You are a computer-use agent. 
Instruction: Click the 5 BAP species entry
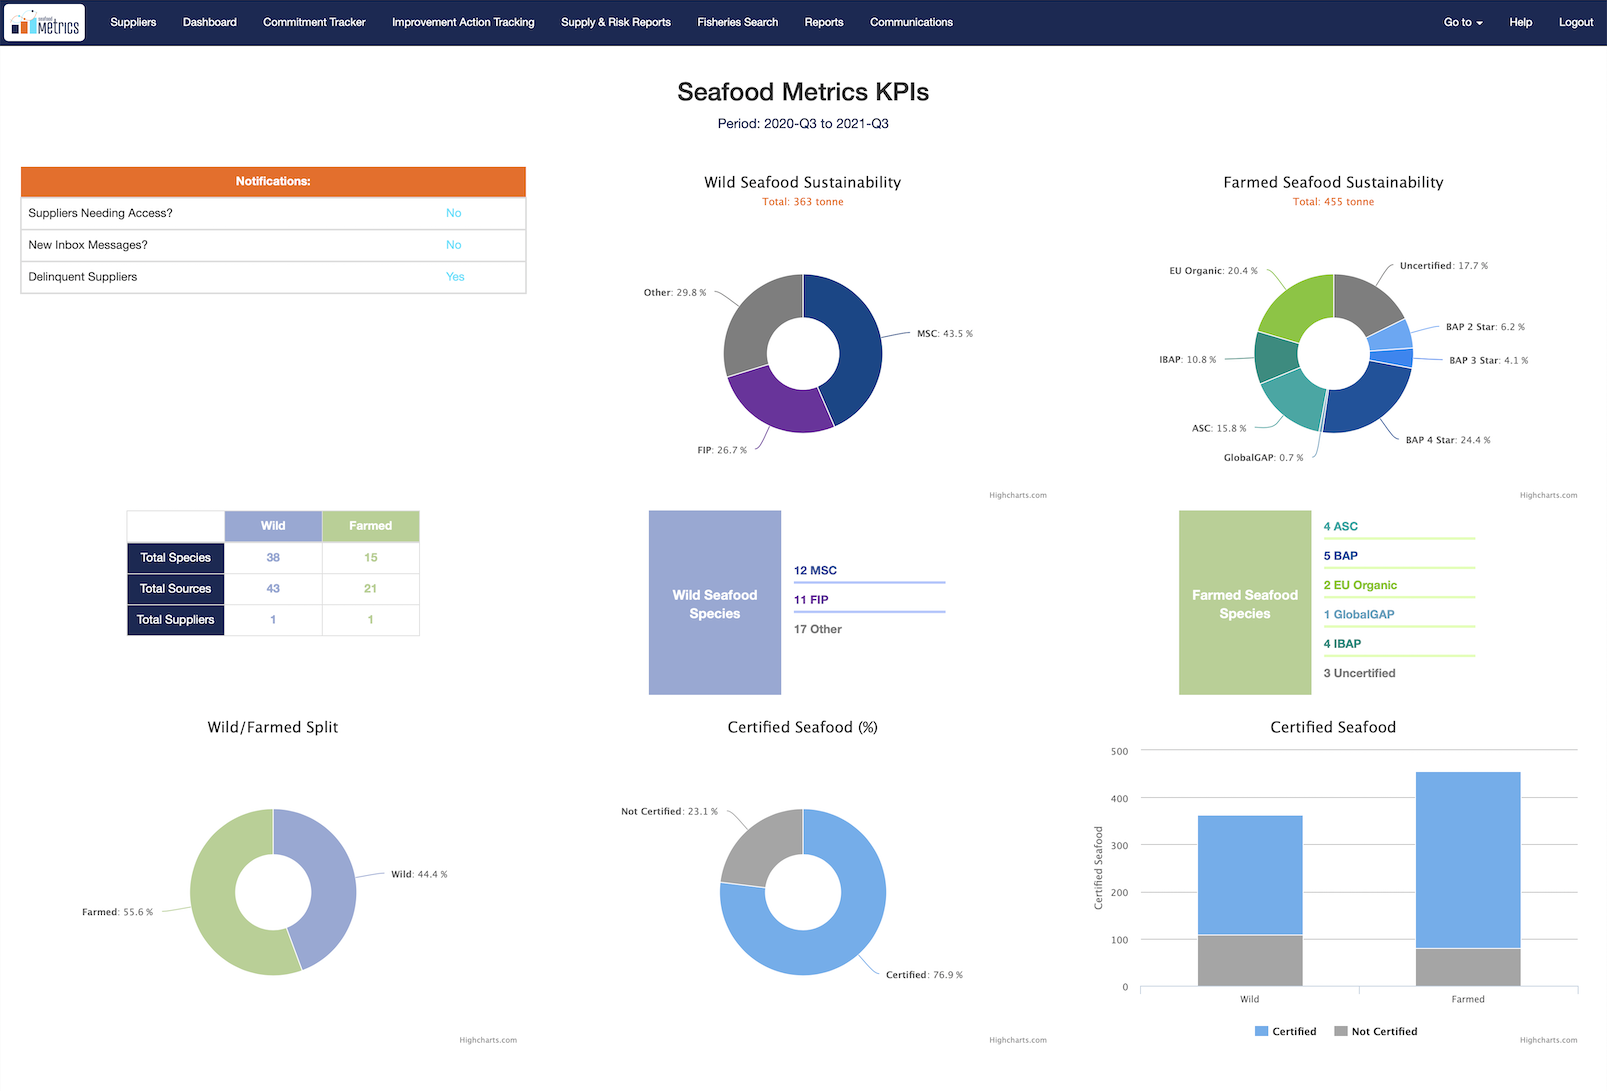(x=1340, y=556)
